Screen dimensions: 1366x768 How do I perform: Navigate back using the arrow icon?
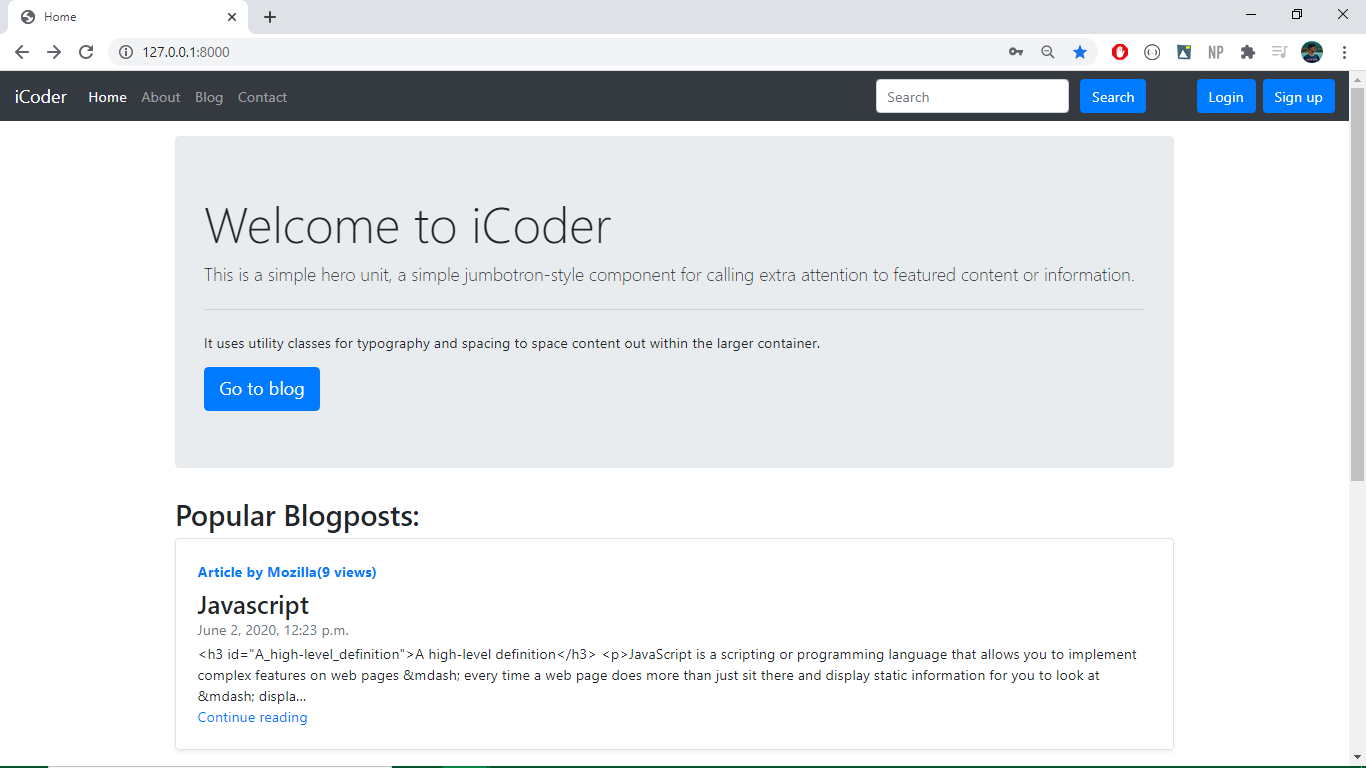click(21, 51)
